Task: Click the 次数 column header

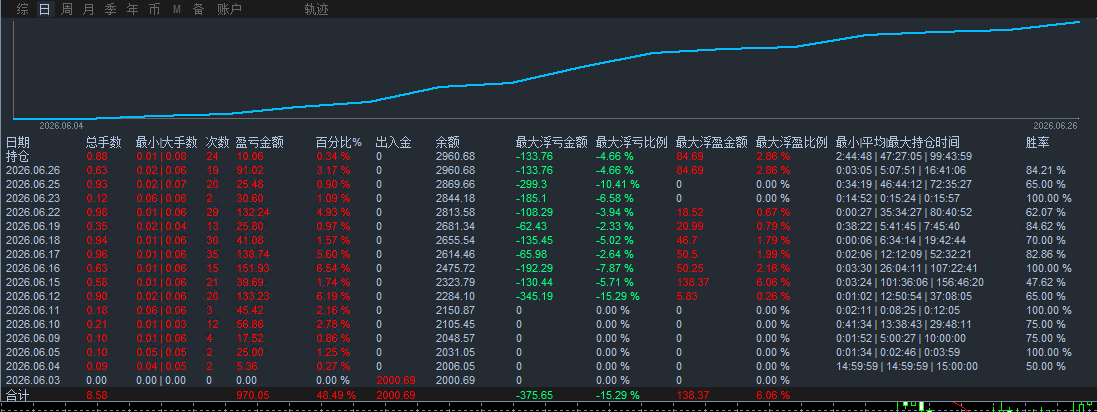Action: (x=218, y=143)
